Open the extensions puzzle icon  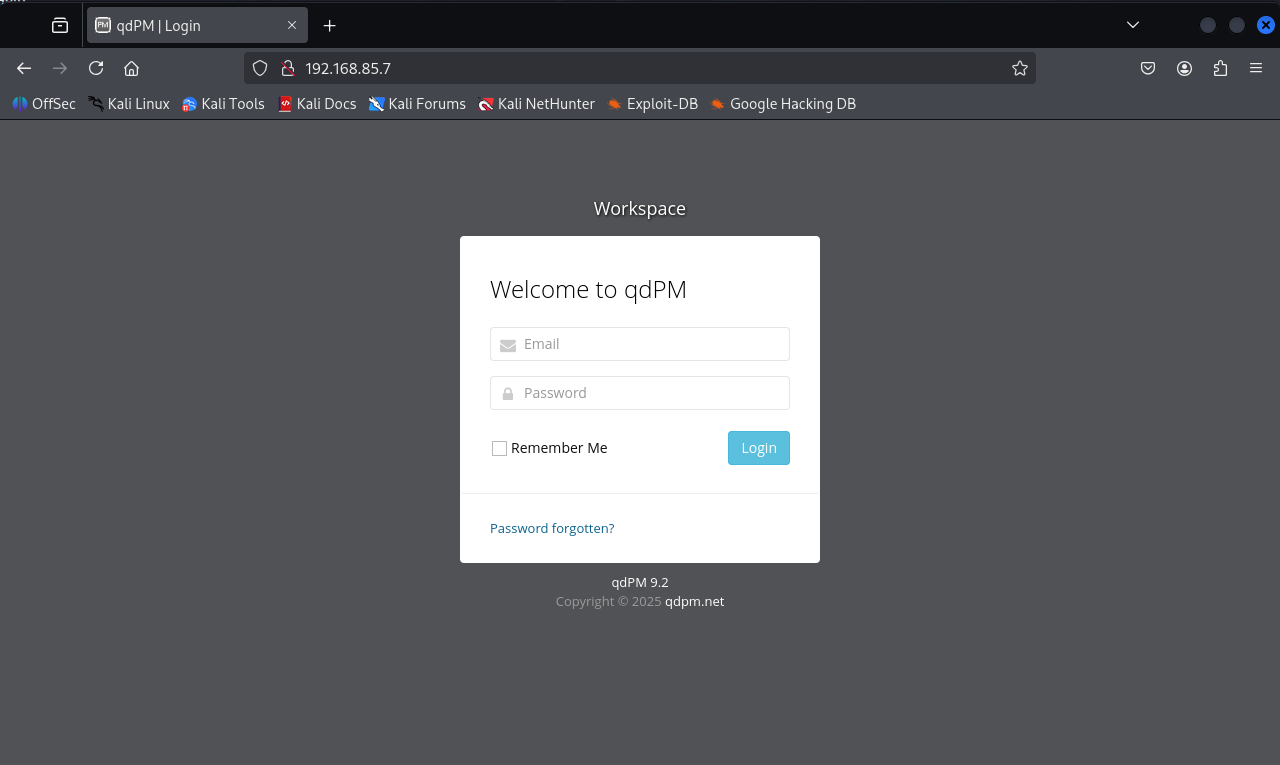pyautogui.click(x=1220, y=68)
